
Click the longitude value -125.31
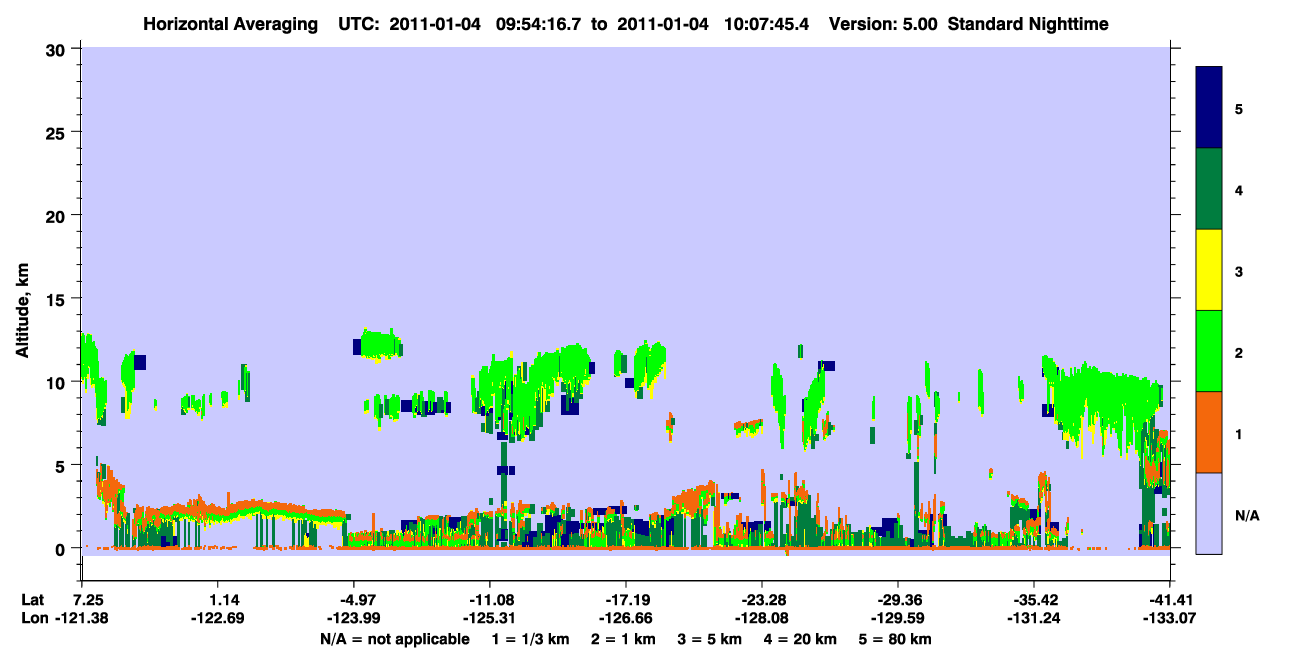[x=489, y=618]
